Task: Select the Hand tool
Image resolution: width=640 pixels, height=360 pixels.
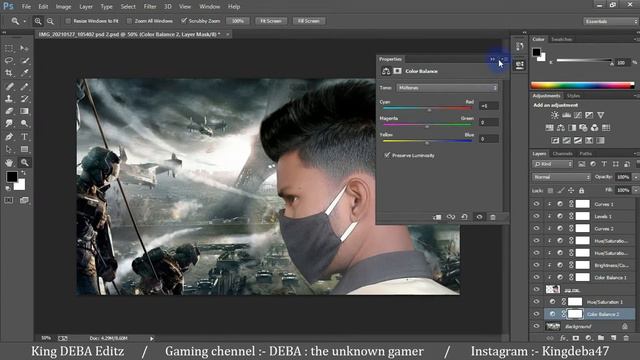Action: (9, 162)
